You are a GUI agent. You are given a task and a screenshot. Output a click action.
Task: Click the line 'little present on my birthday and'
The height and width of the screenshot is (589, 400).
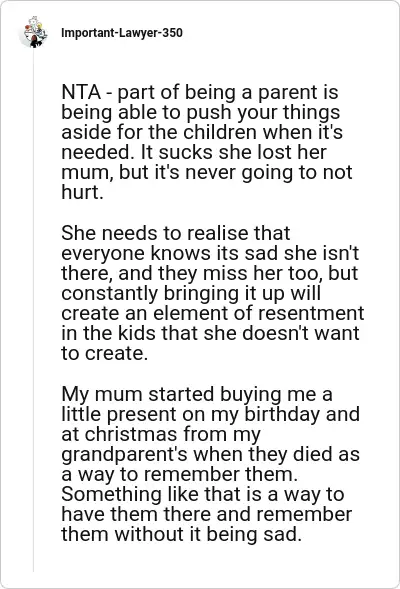(210, 414)
